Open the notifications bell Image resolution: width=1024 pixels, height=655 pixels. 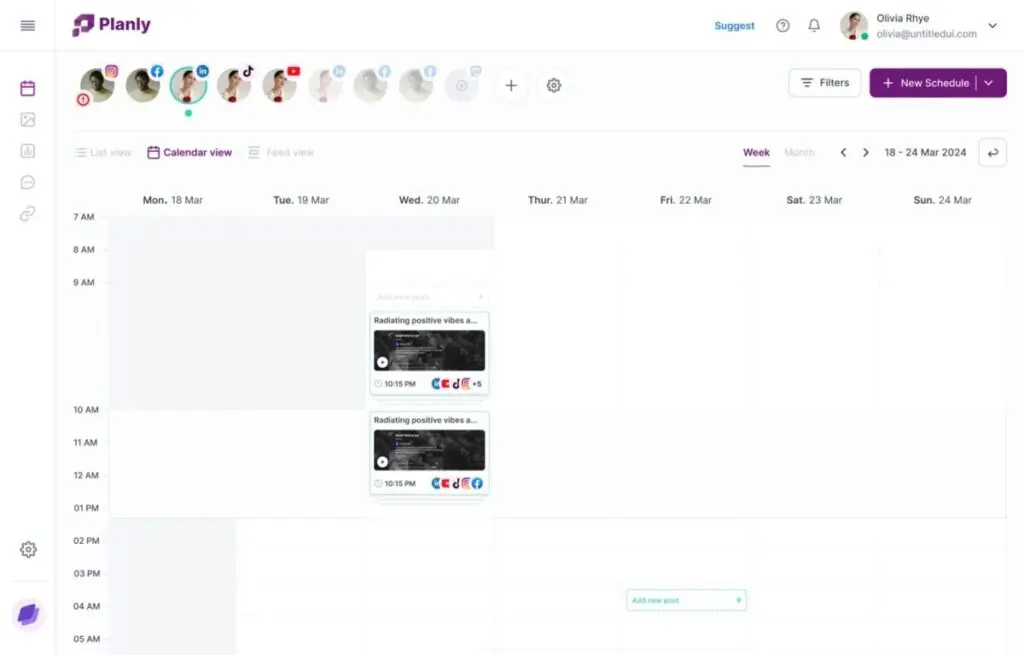(x=814, y=26)
